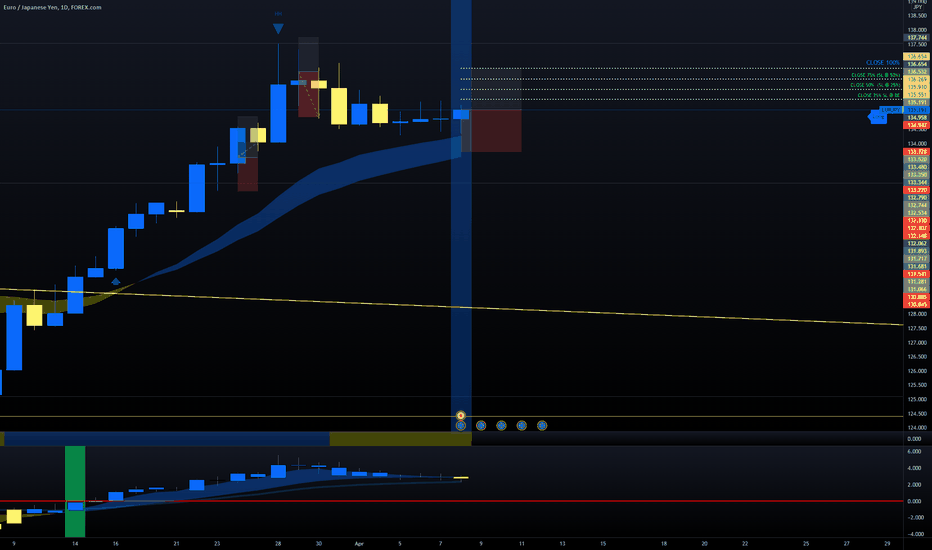Click the yellow 135.551 price tag

coord(917,95)
